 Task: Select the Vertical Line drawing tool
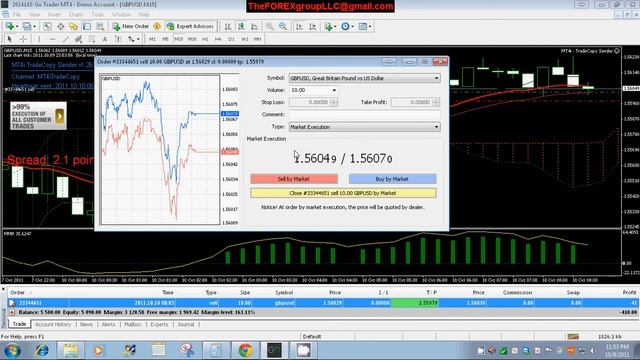[x=39, y=39]
